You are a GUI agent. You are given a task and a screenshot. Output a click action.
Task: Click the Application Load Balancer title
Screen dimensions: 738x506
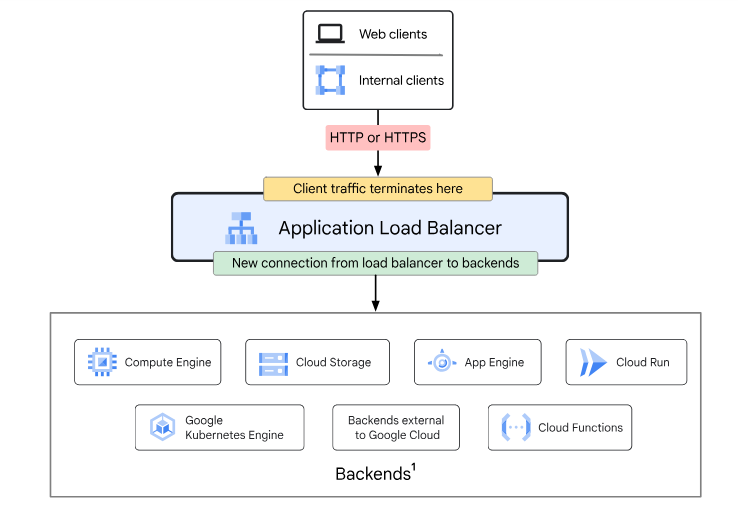coord(390,228)
